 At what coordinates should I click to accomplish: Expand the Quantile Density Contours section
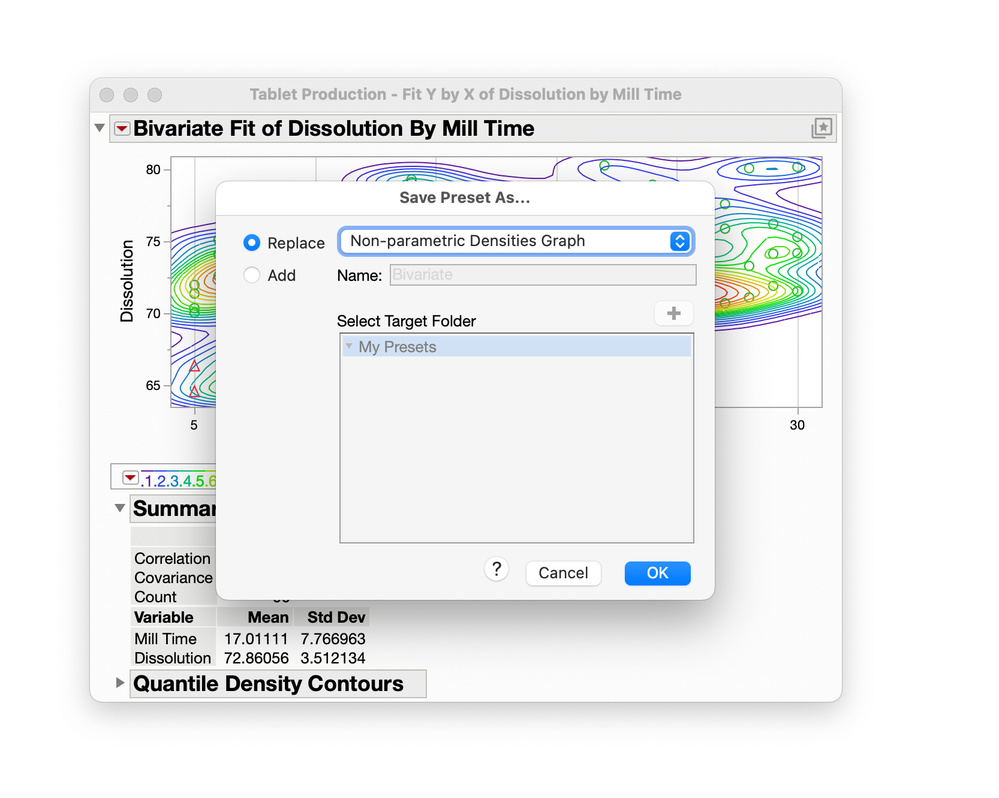click(x=120, y=684)
